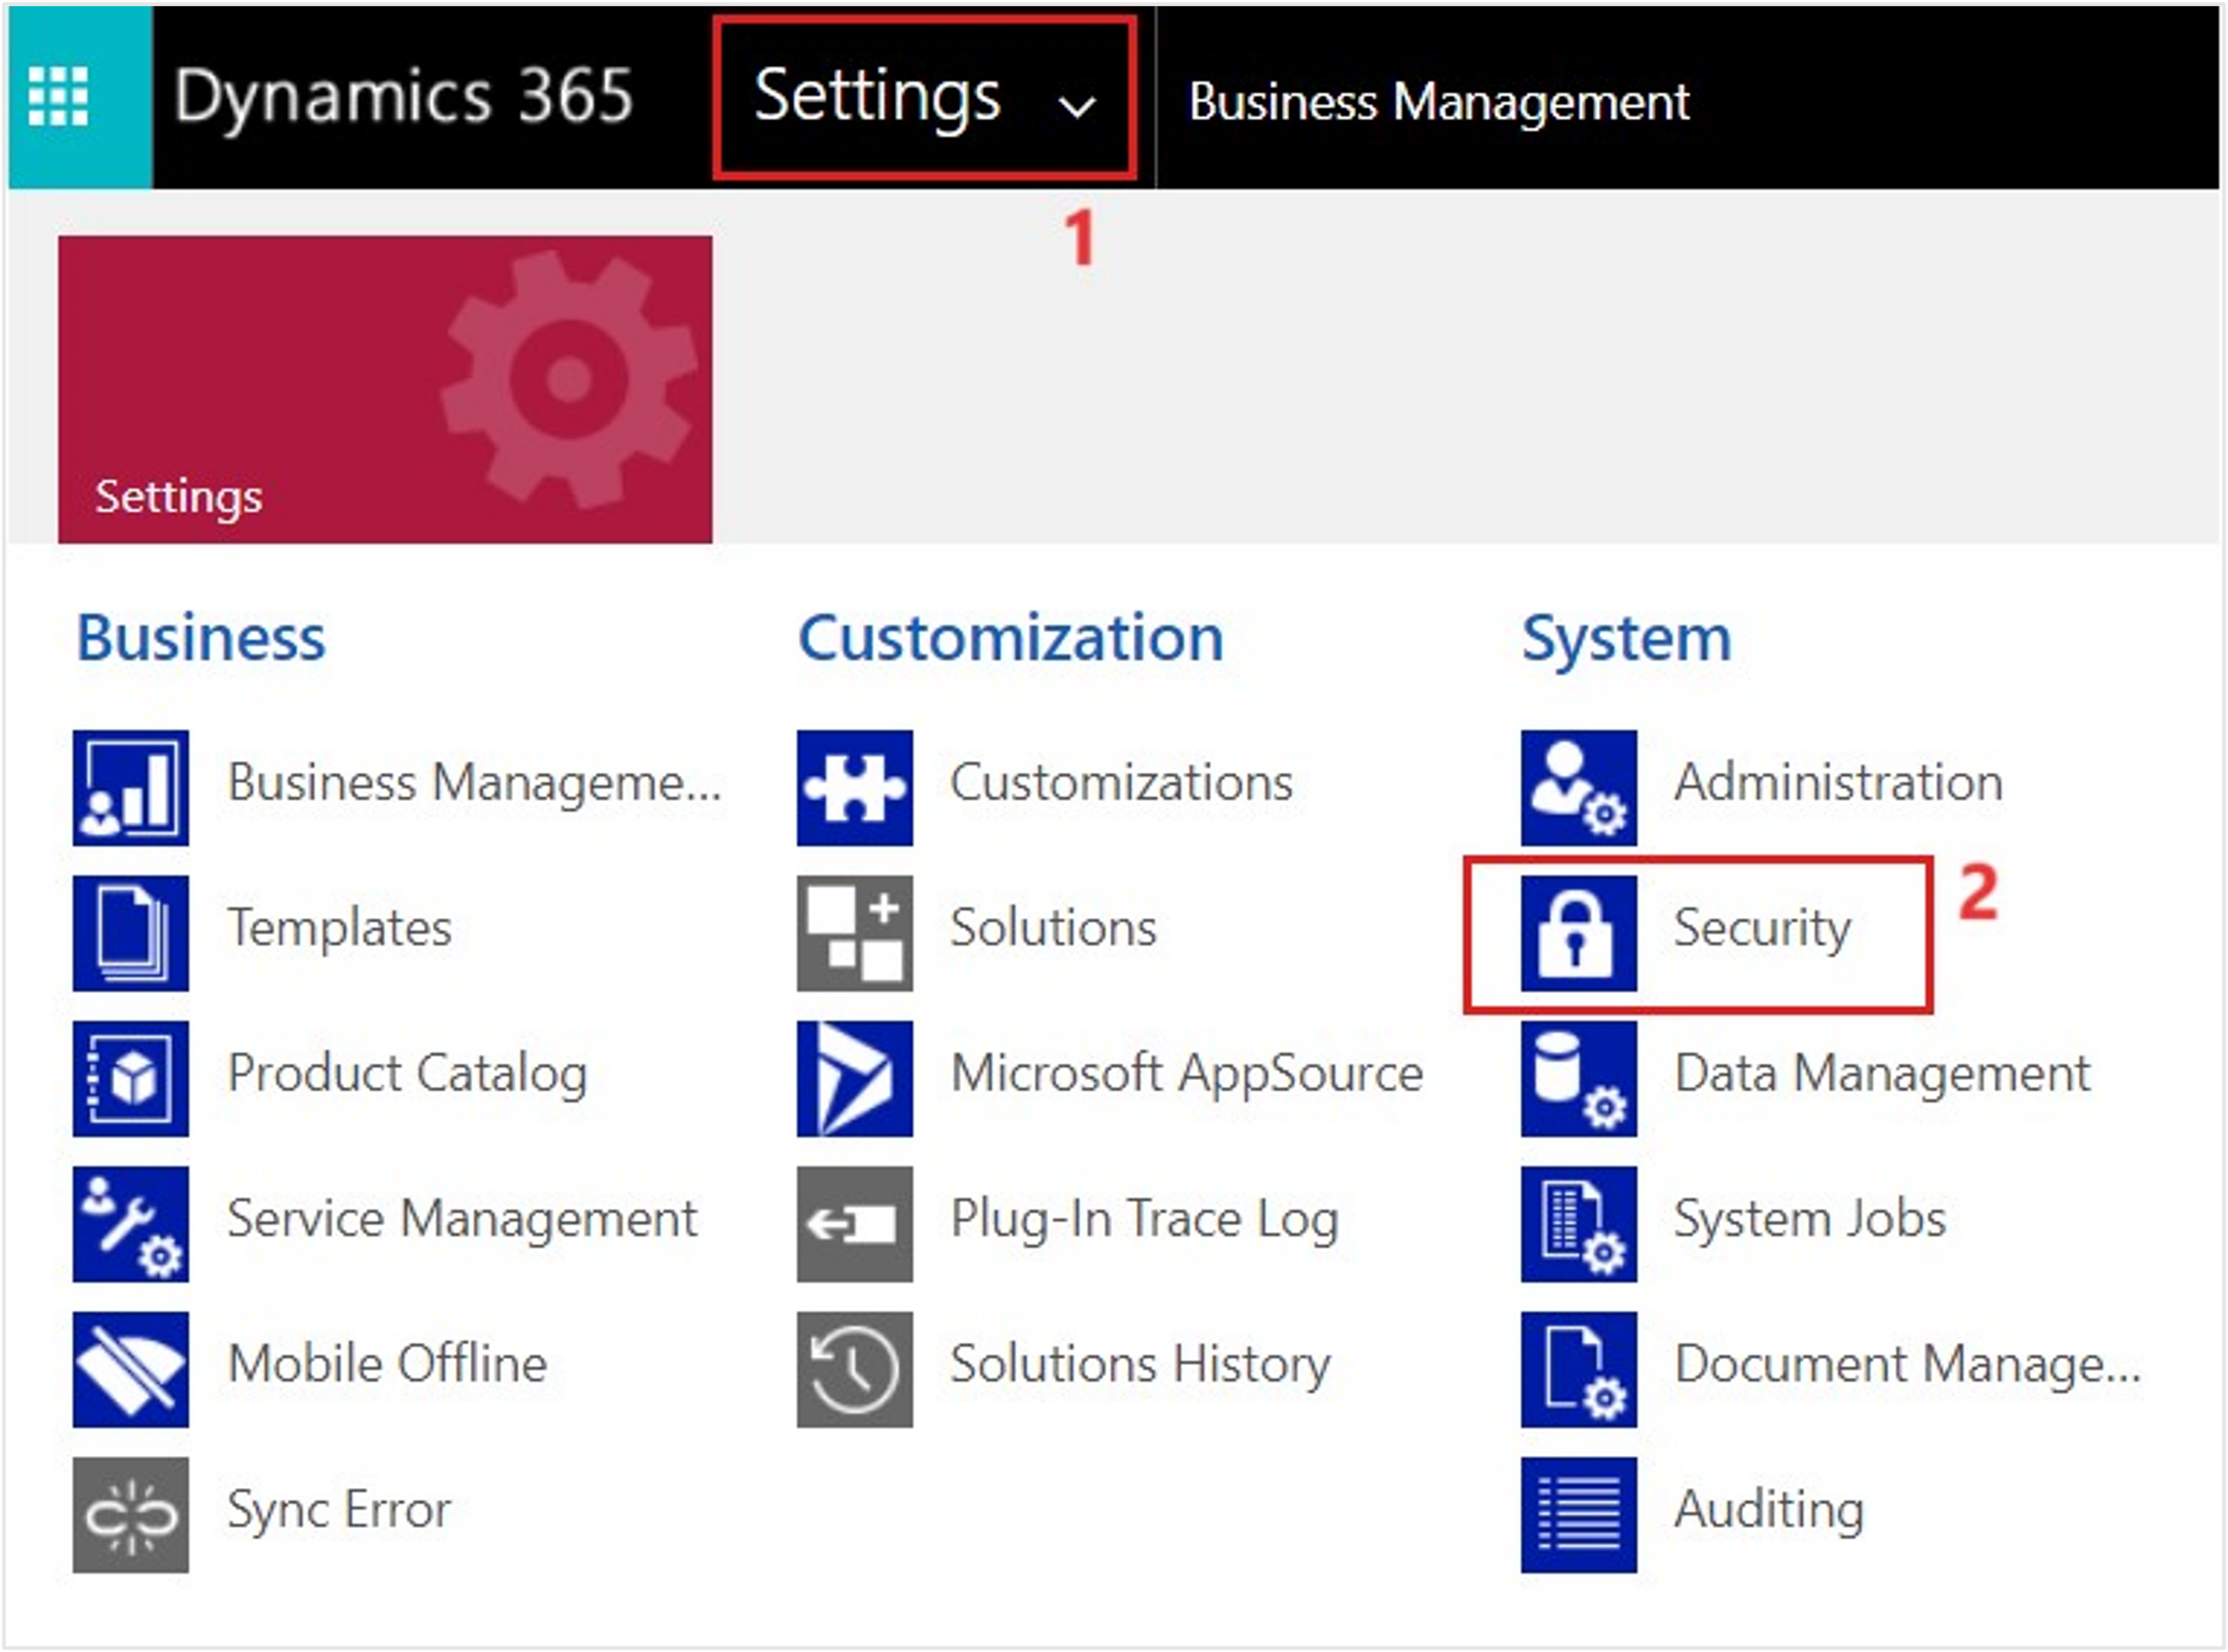Click the Customization section heading
The image size is (2228, 1652).
coord(1011,637)
